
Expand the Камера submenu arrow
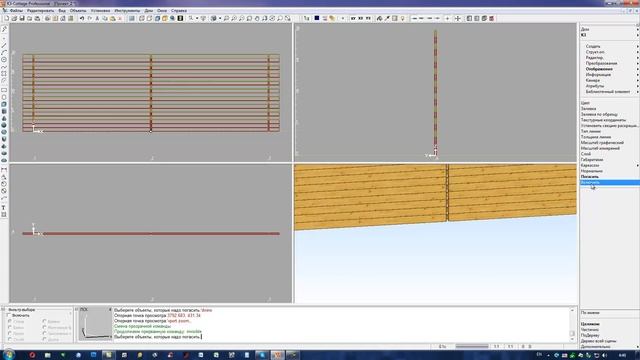(637, 80)
